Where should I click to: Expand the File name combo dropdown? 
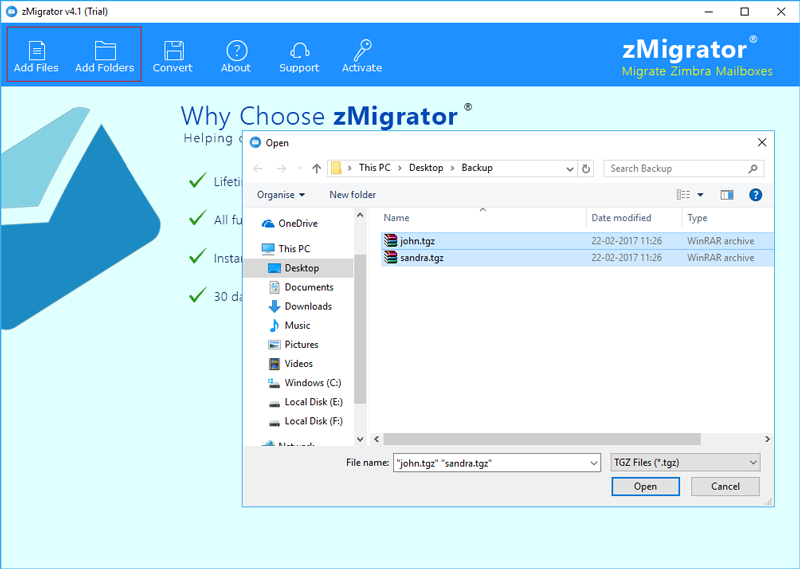pos(593,463)
